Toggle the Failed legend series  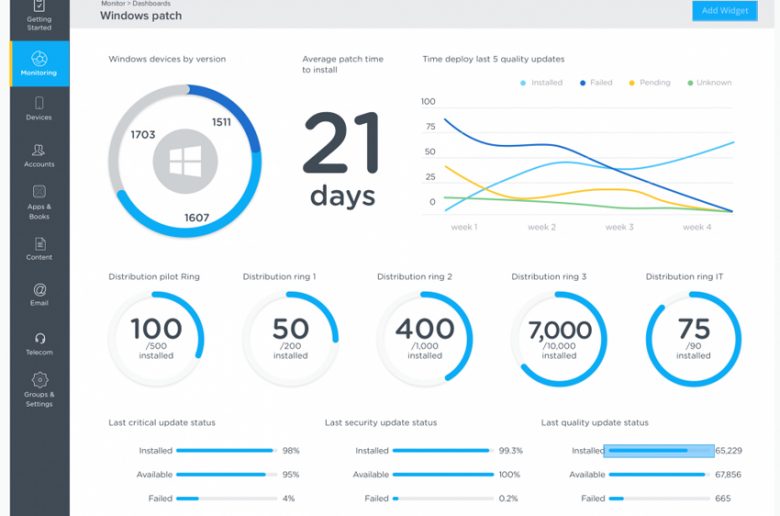(x=596, y=83)
